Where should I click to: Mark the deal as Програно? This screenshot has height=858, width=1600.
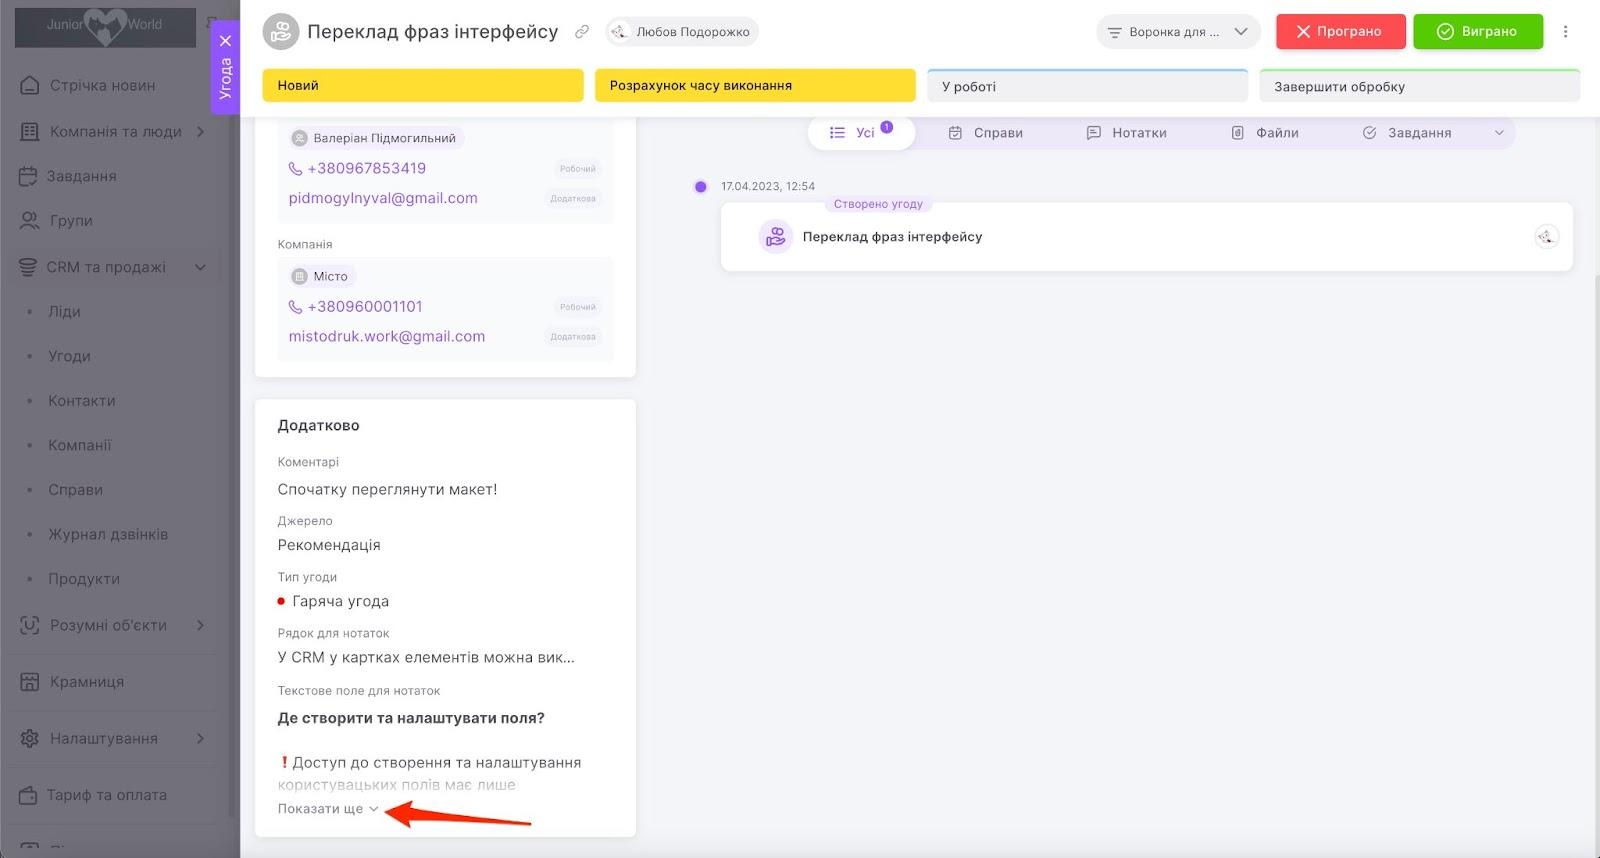[1340, 32]
